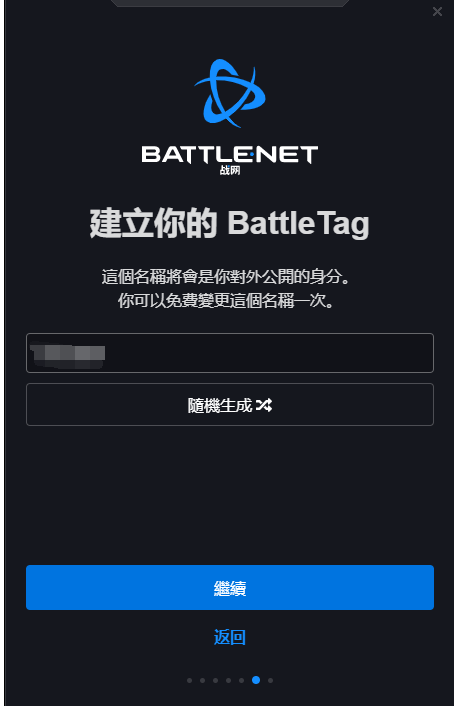
Task: Click the 战网 text under the wordmark
Action: tap(230, 171)
